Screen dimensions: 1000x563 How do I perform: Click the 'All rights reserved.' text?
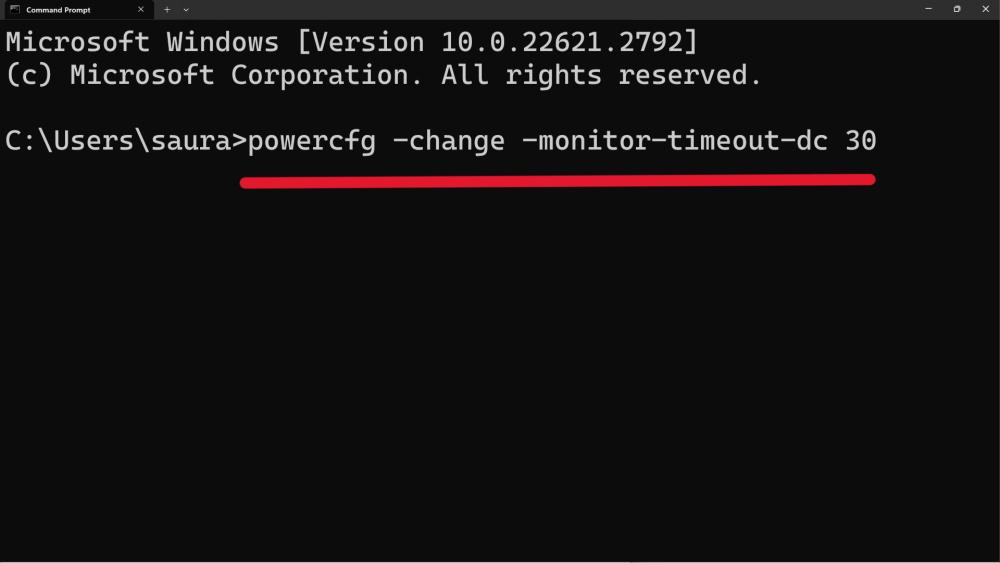[x=601, y=75]
